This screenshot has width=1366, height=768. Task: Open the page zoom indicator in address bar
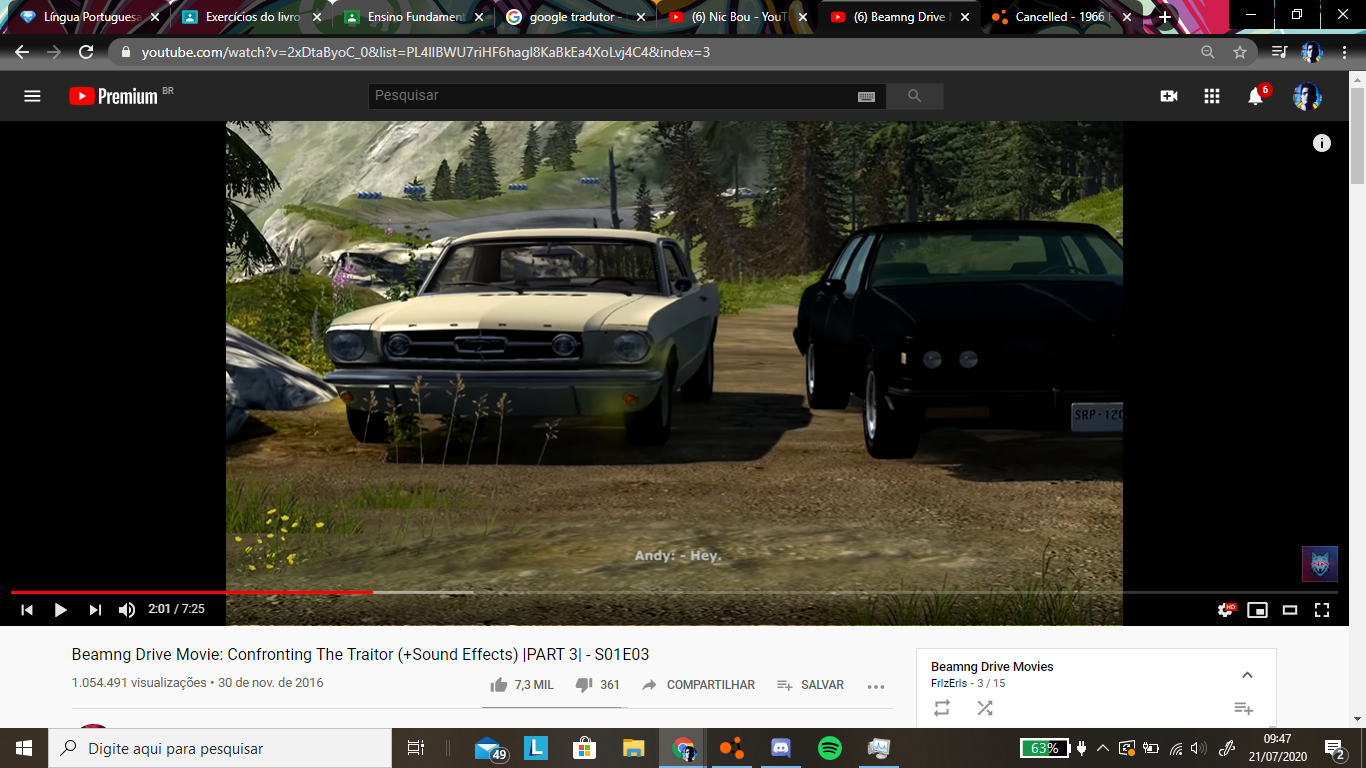coord(1208,52)
